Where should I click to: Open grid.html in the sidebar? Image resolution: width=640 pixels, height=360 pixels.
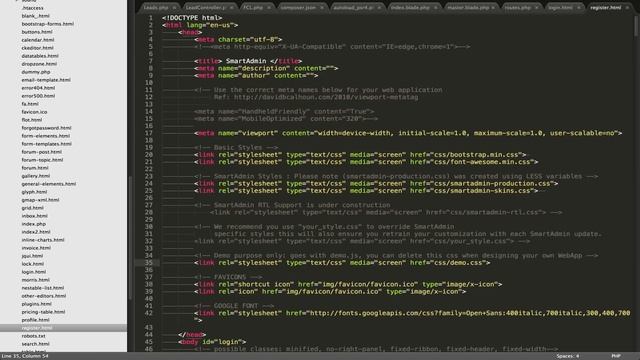click(33, 208)
